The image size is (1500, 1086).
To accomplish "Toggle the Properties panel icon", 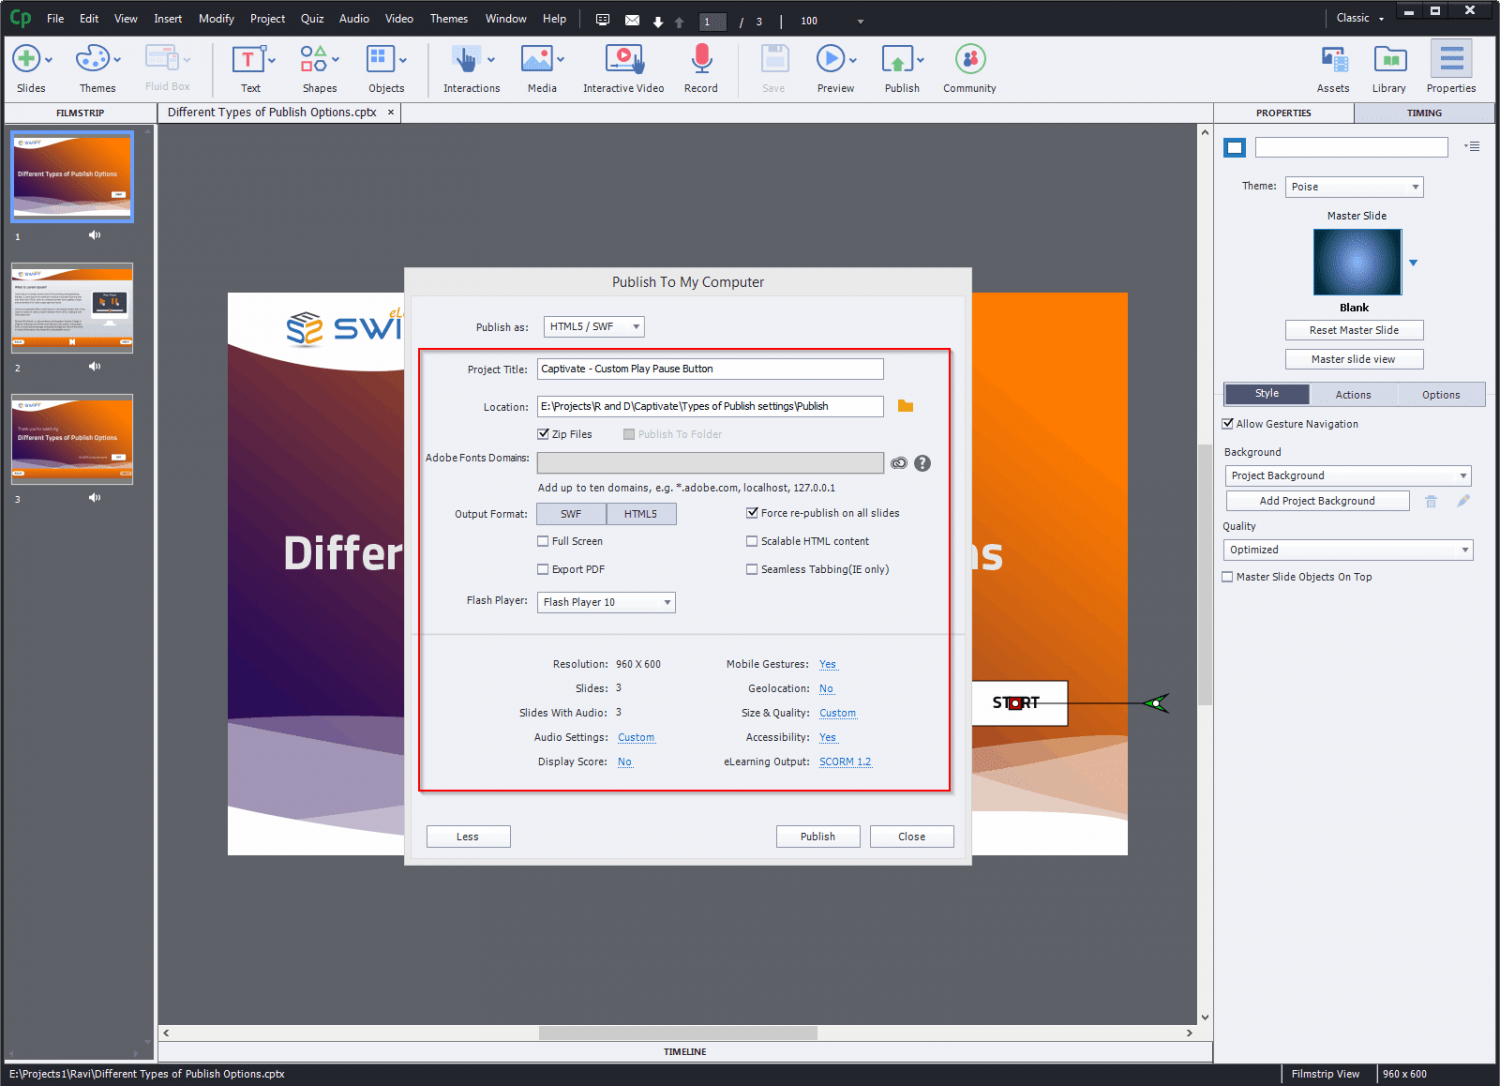I will 1452,59.
